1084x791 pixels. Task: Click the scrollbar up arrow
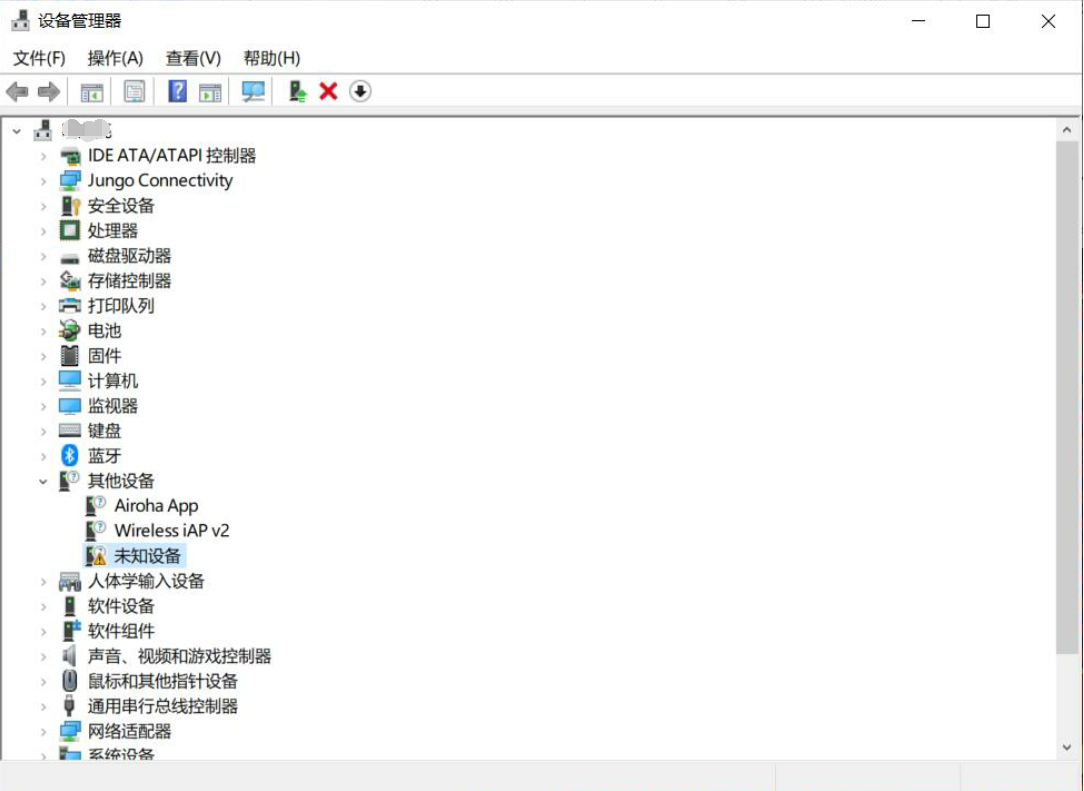[x=1067, y=130]
